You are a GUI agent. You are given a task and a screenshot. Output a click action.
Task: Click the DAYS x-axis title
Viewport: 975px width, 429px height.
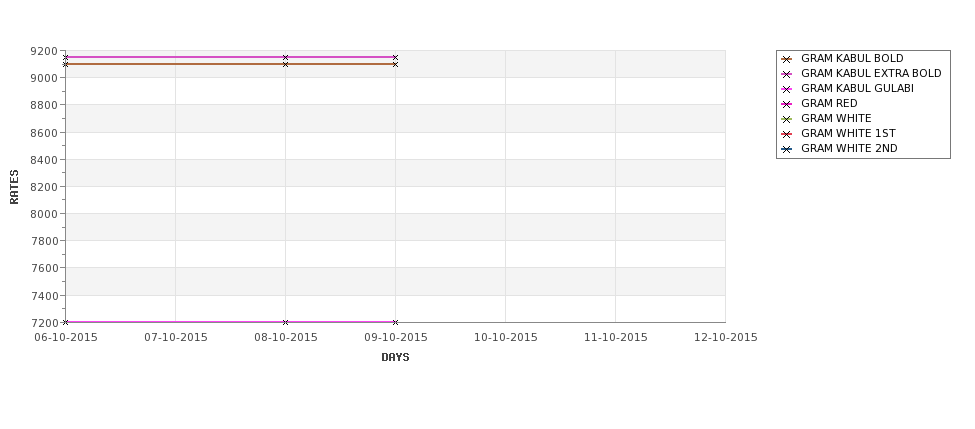(x=395, y=357)
